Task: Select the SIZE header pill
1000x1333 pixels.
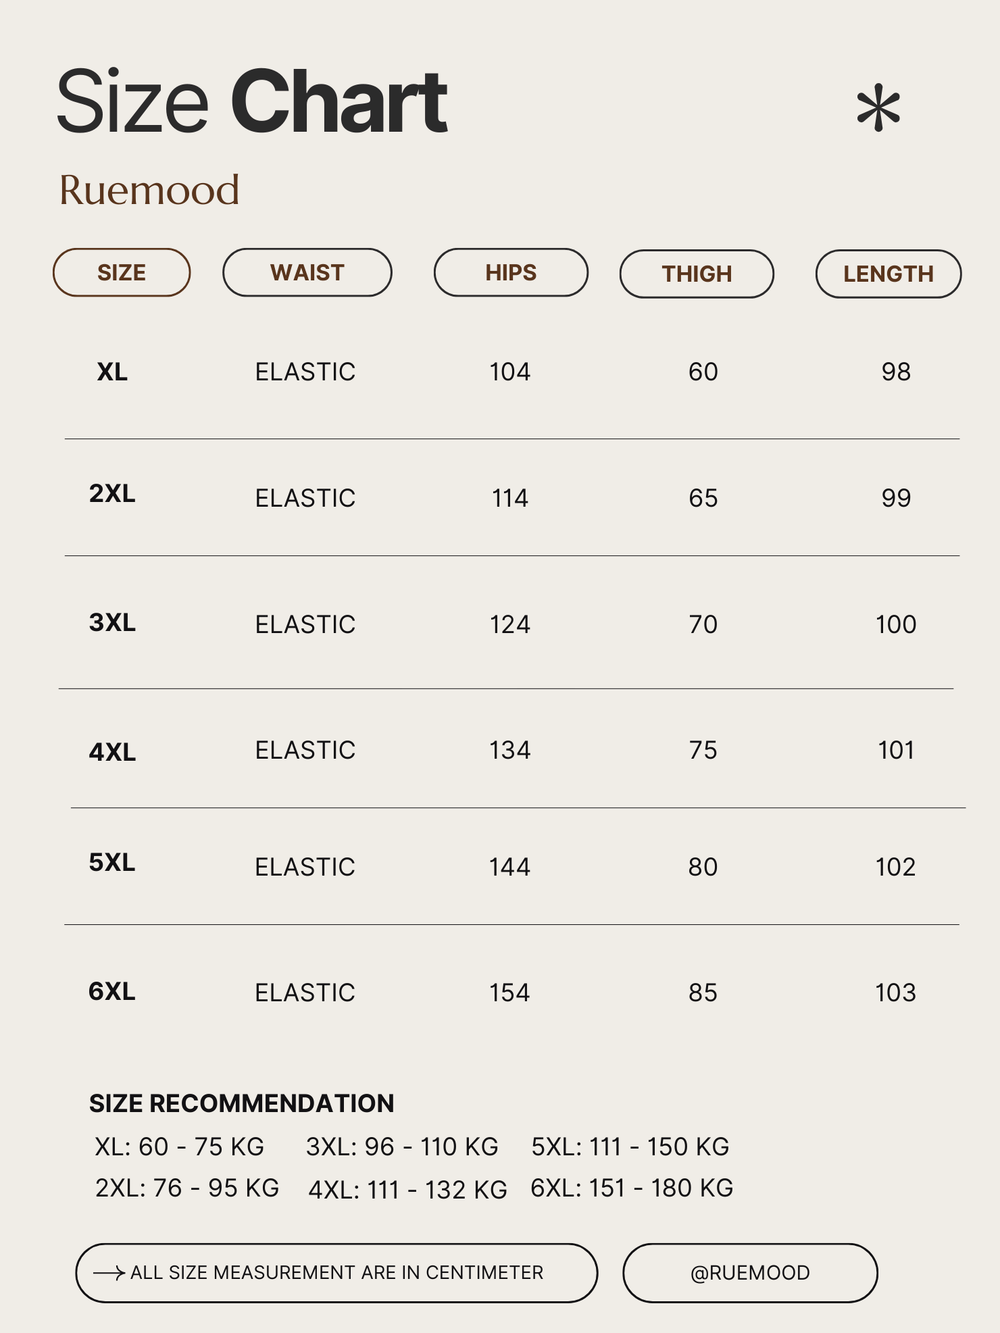Action: coord(122,273)
